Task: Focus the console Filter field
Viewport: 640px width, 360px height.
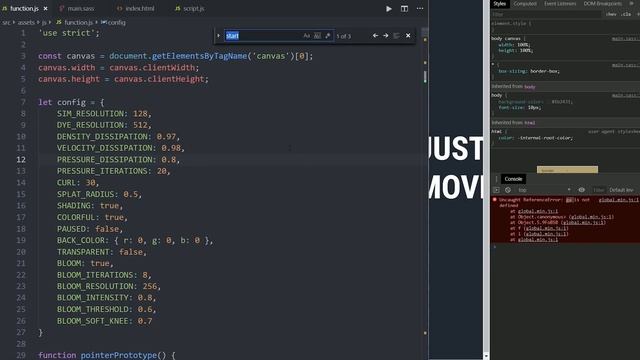Action: coord(598,190)
